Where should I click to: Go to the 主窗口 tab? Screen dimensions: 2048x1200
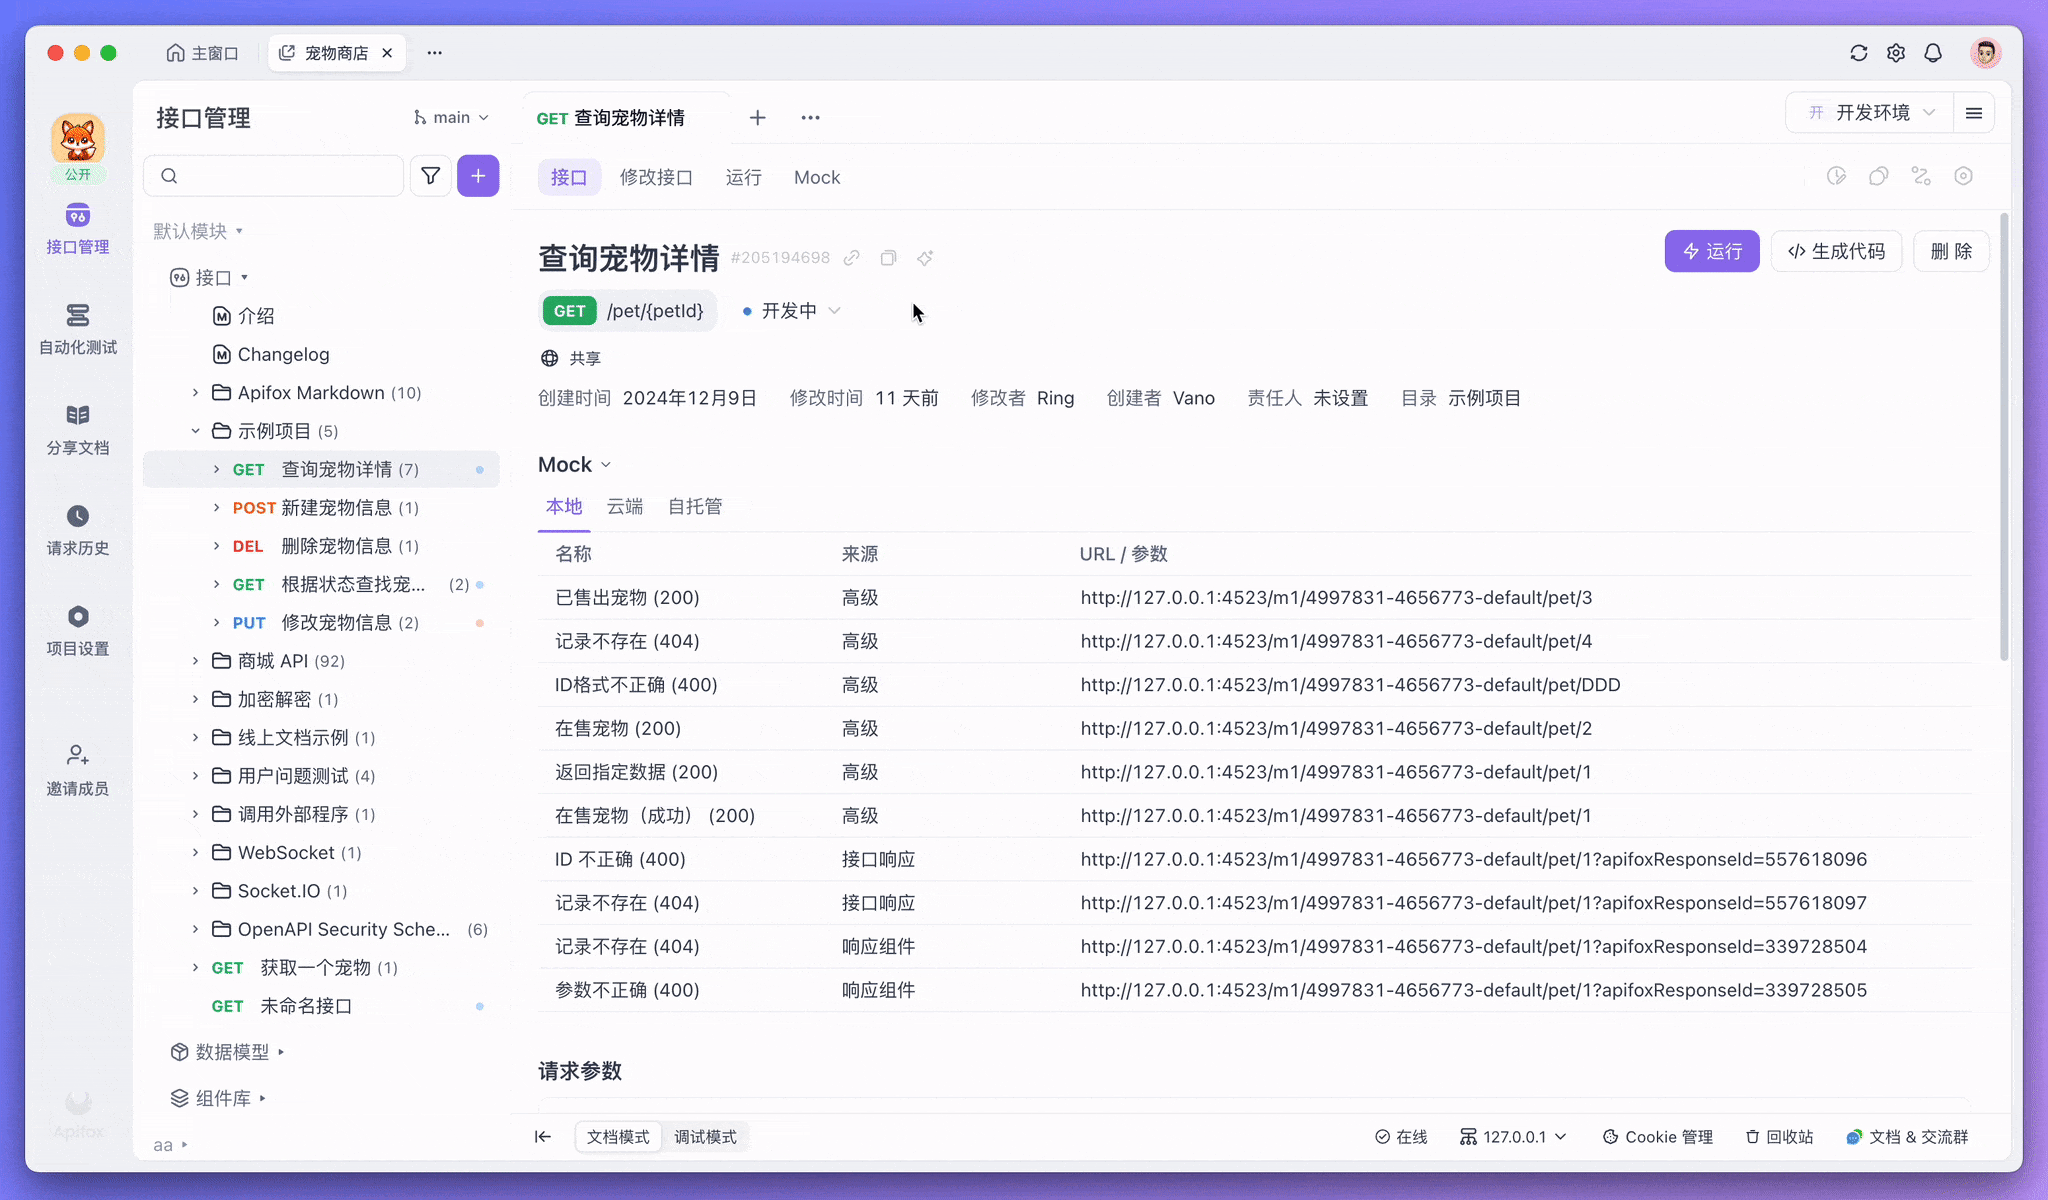[203, 53]
